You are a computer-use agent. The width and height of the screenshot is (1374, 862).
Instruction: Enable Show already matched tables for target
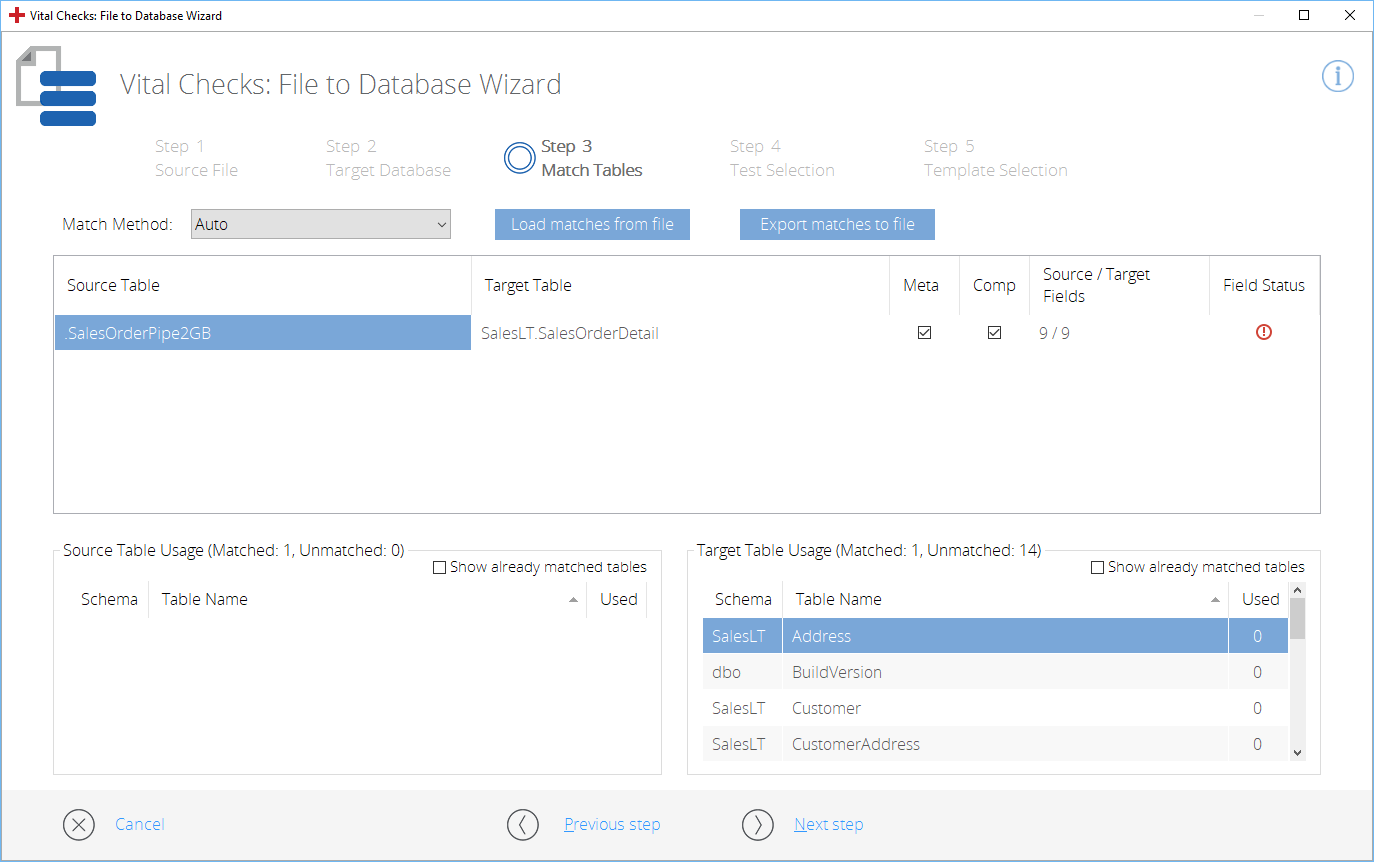click(1097, 568)
